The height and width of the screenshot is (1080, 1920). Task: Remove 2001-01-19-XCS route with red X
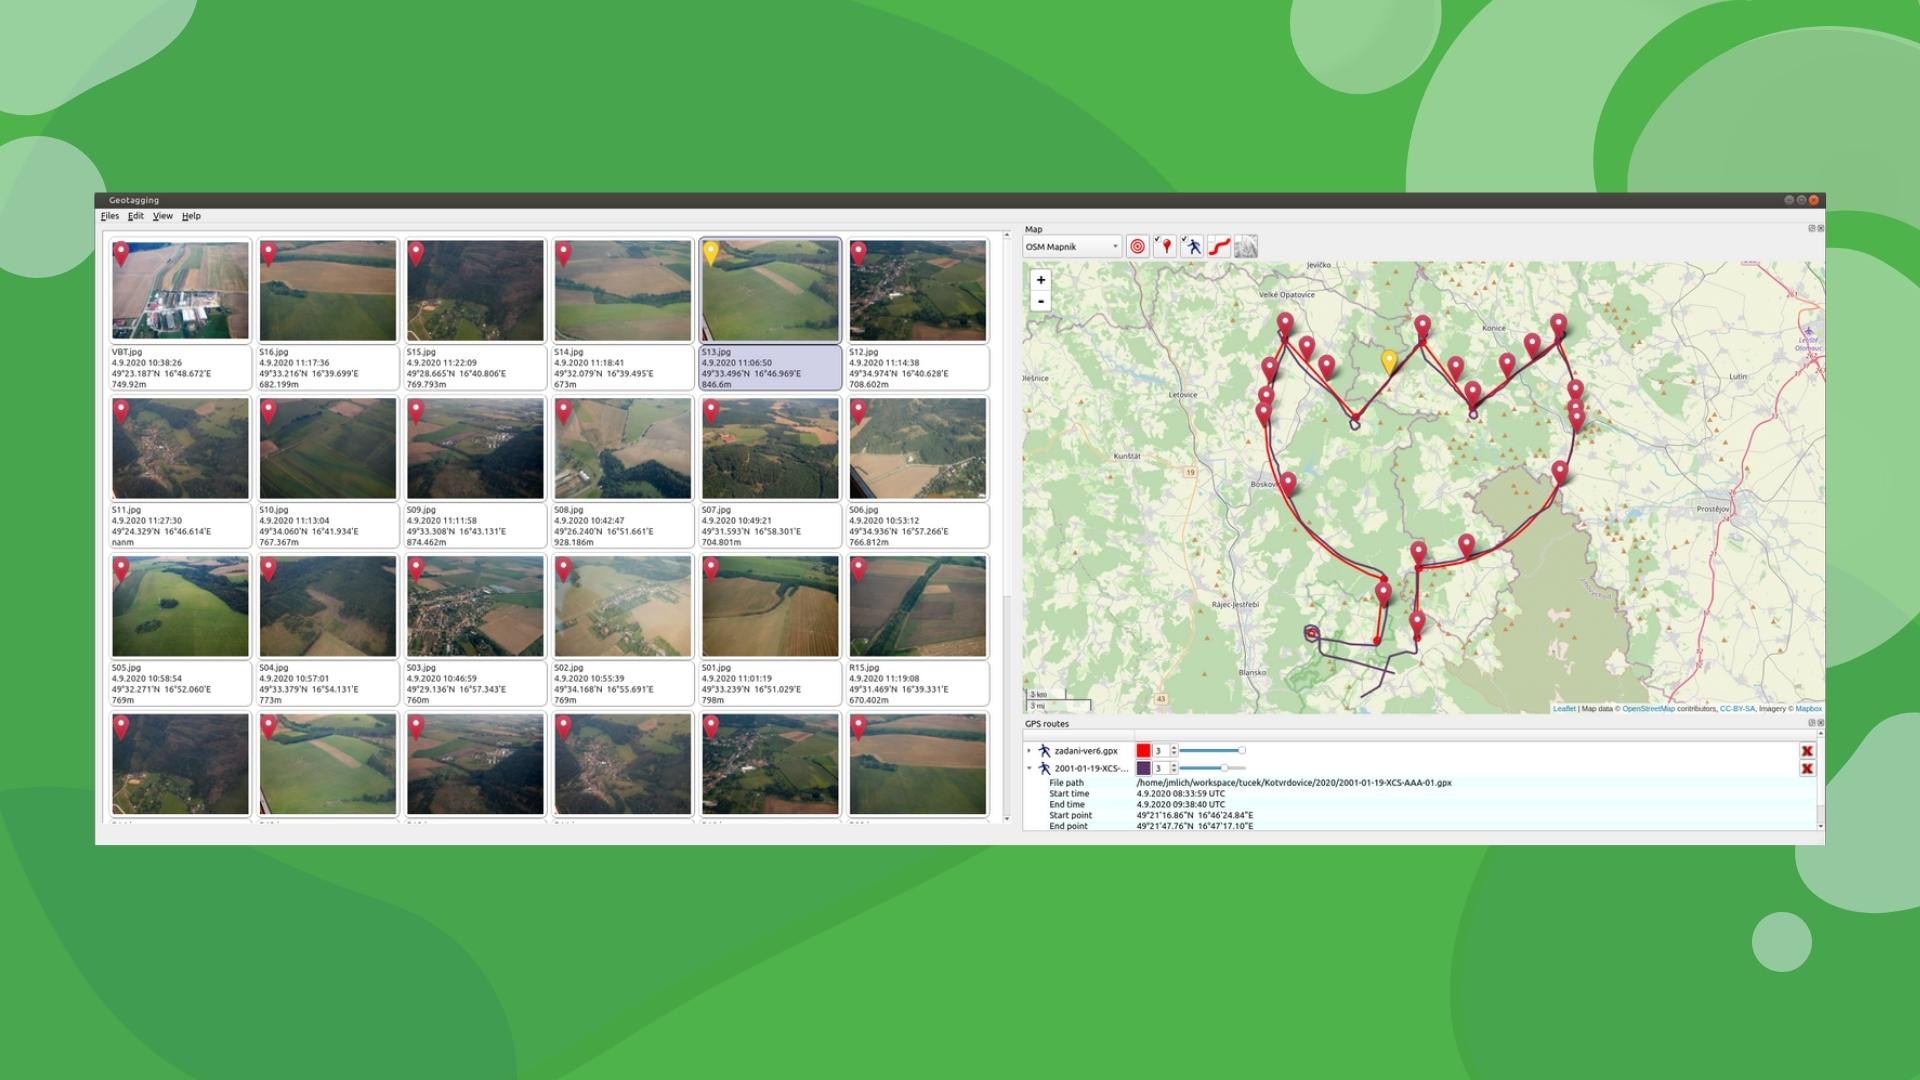[1807, 769]
